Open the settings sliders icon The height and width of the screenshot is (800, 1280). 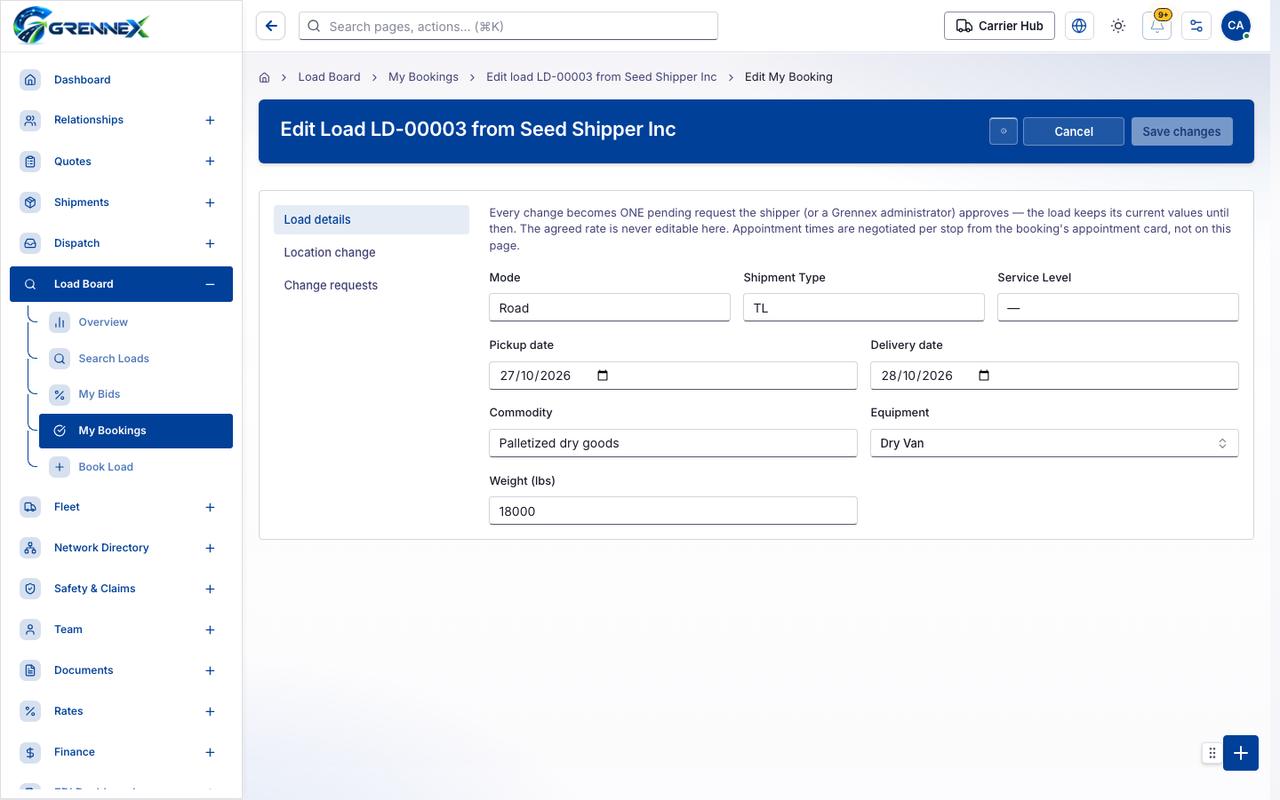point(1196,26)
